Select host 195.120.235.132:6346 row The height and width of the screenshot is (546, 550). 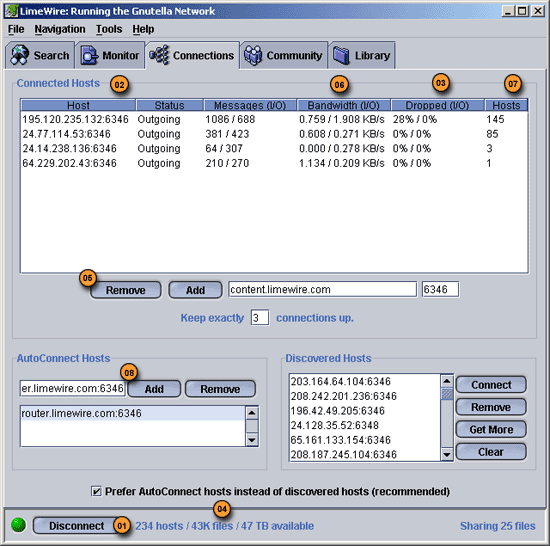[x=274, y=119]
